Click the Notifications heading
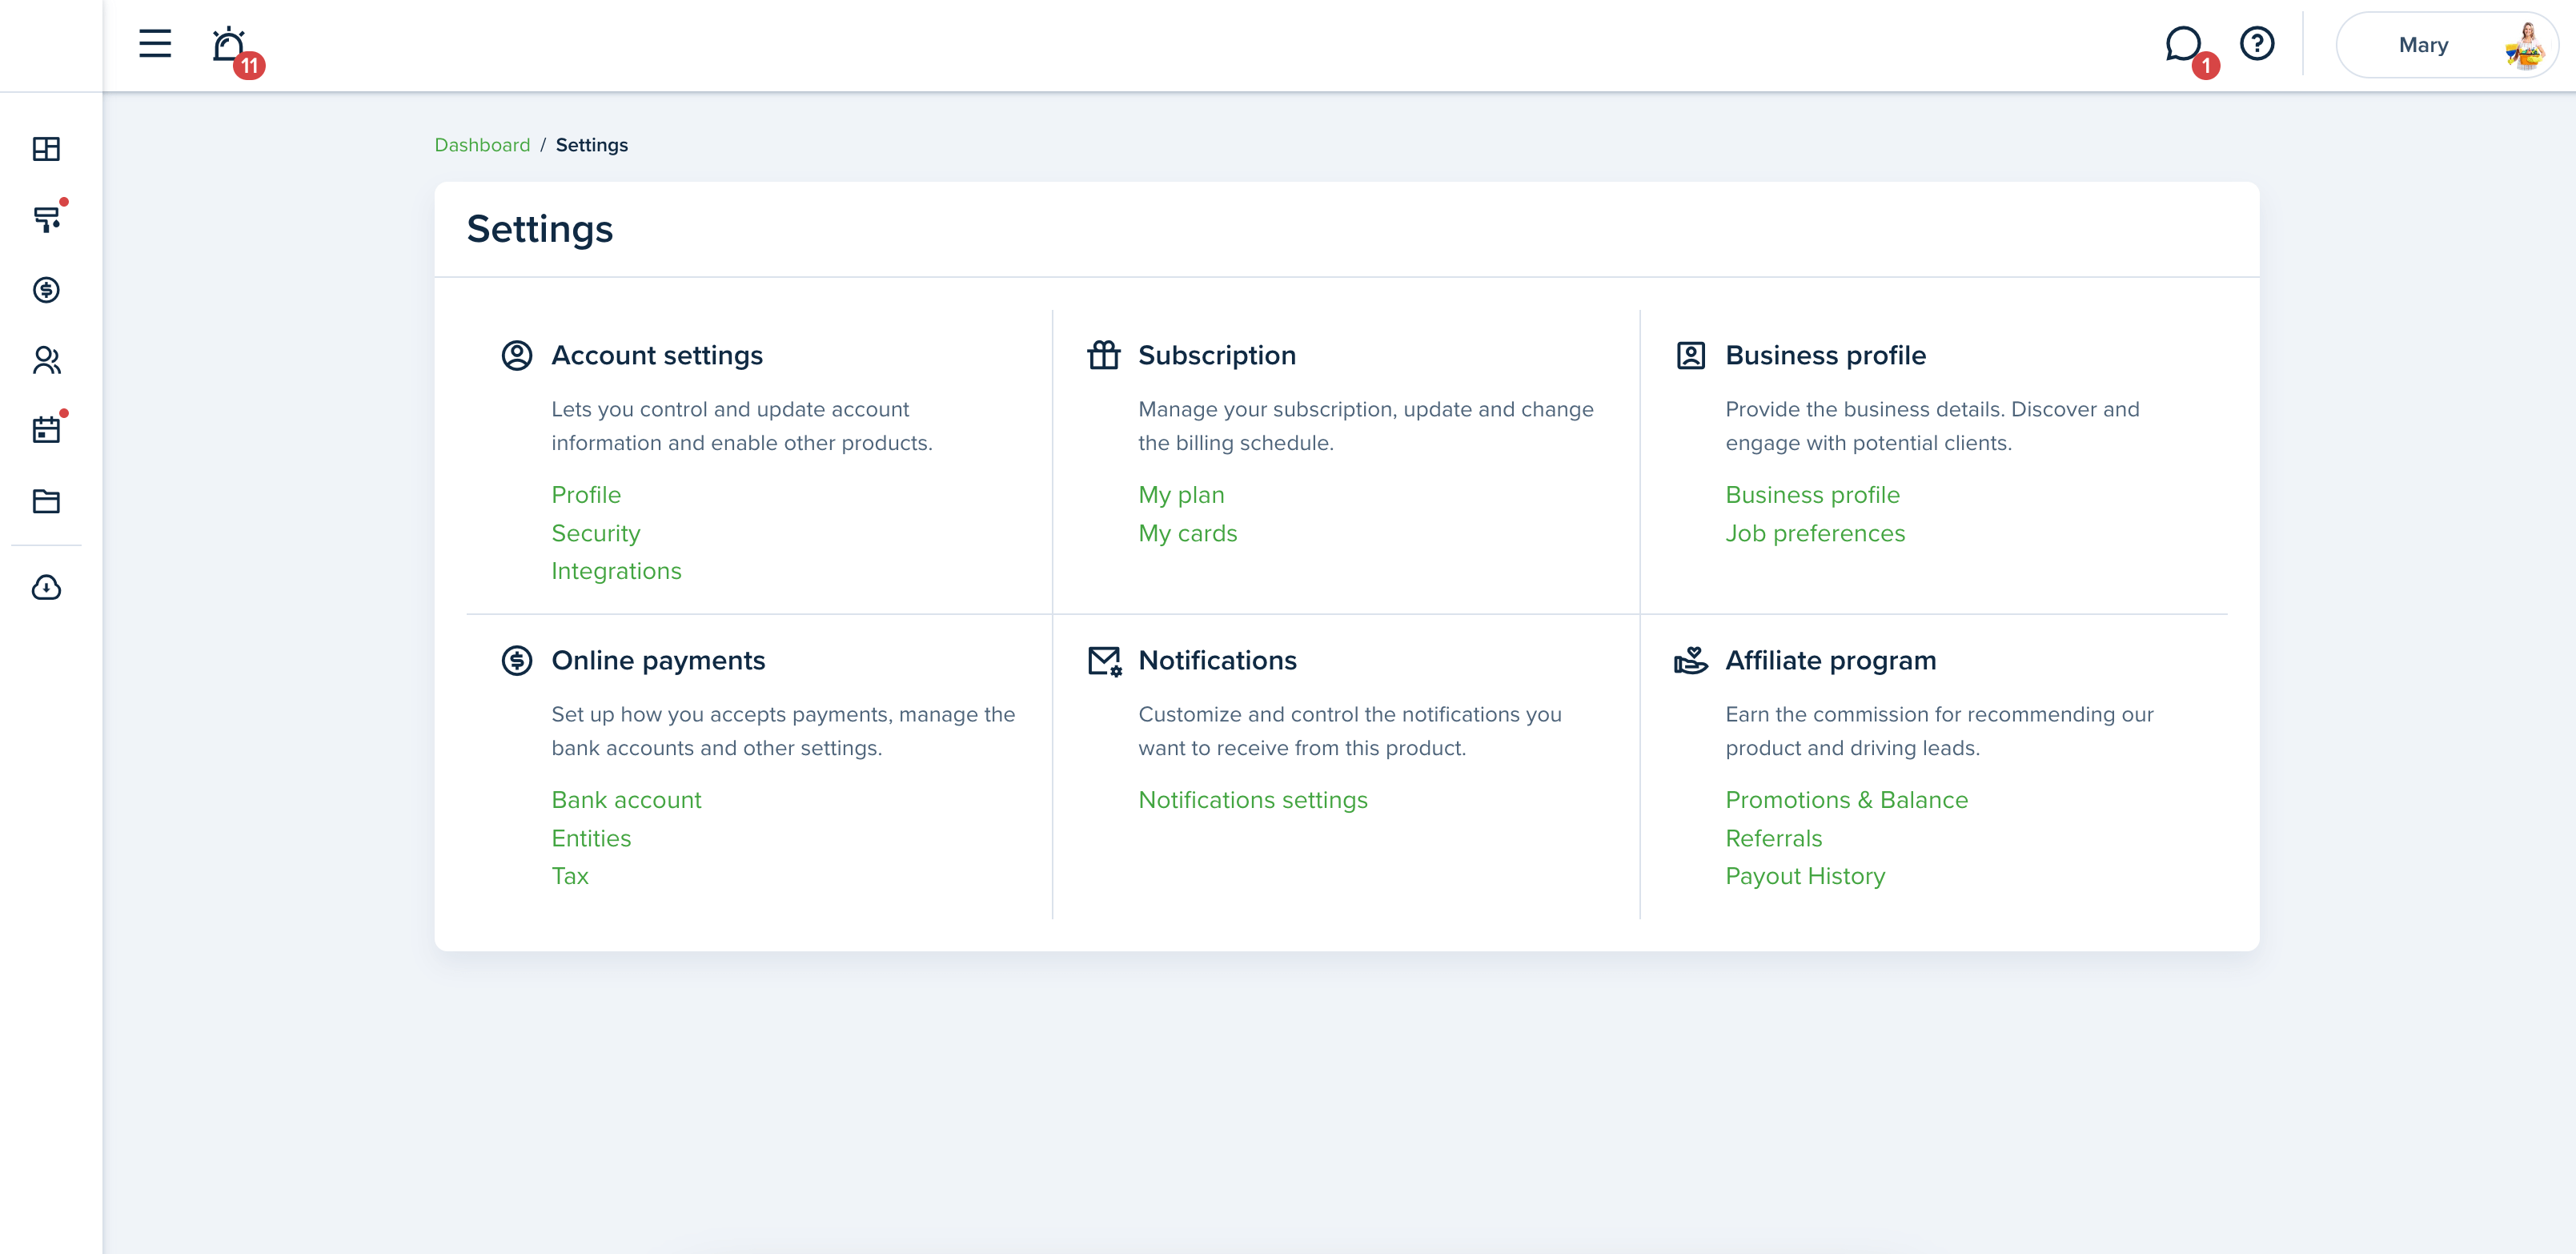The height and width of the screenshot is (1254, 2576). coord(1217,660)
